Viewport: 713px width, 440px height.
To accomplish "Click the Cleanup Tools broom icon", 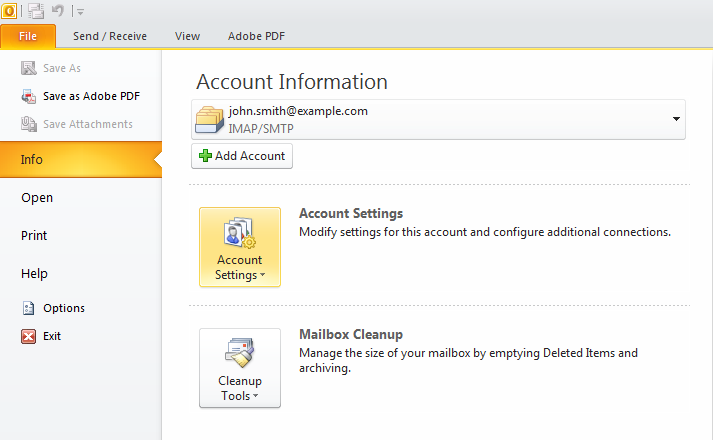I will pyautogui.click(x=240, y=353).
